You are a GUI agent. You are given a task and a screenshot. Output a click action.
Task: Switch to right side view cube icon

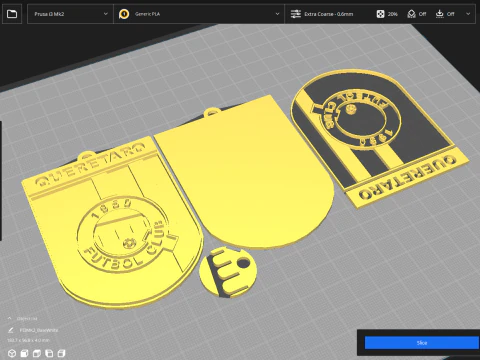[x=61, y=353]
